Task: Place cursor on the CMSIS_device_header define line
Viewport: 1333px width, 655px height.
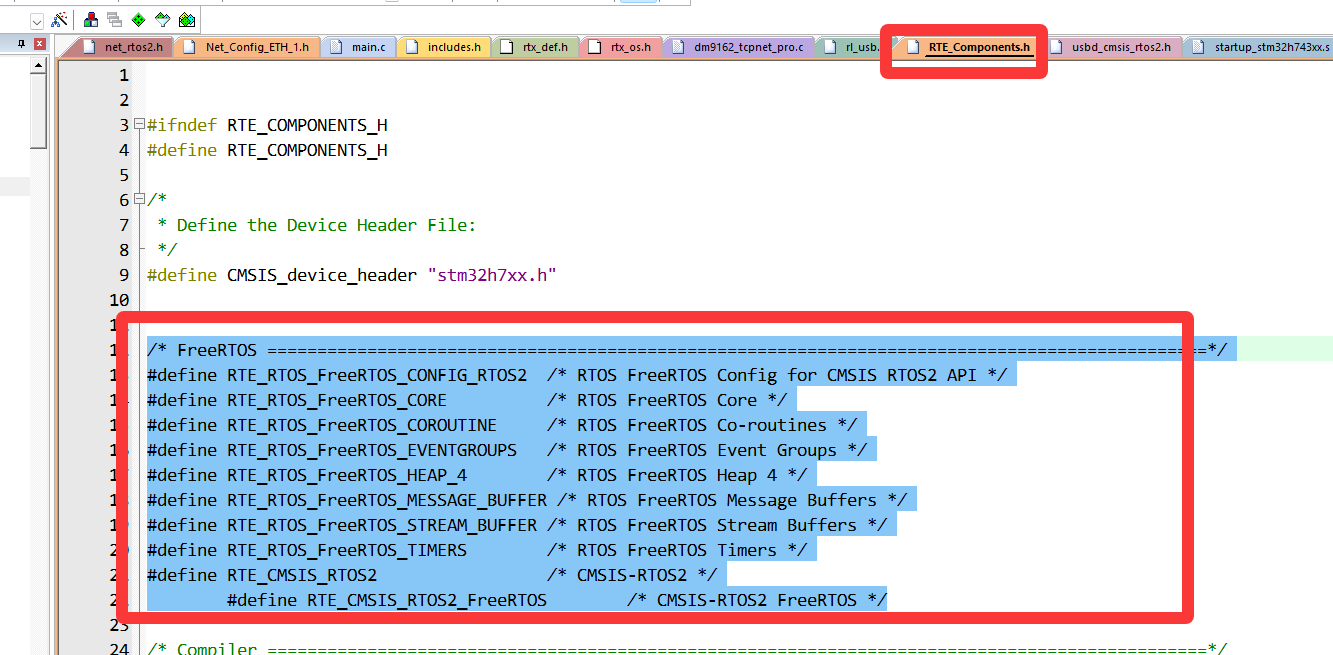Action: [350, 275]
